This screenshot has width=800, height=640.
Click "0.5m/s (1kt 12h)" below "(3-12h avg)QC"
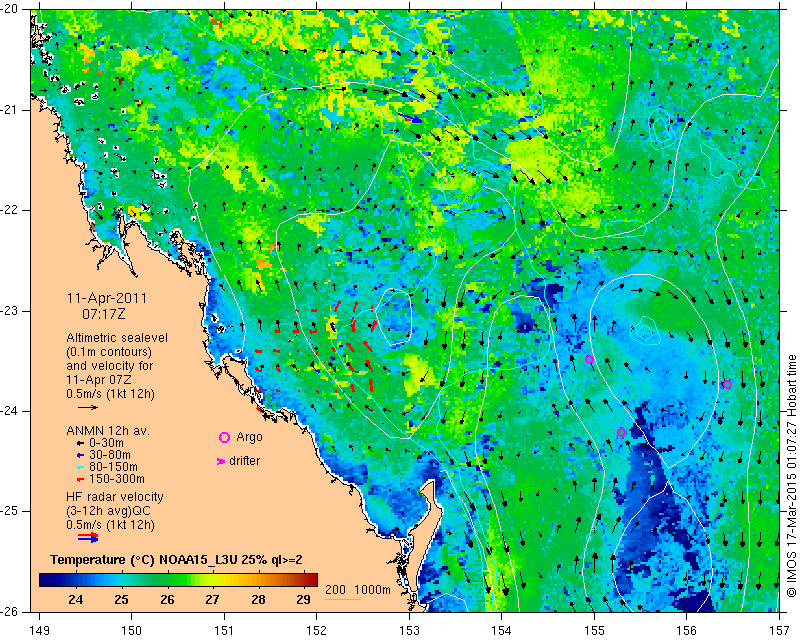coord(110,525)
